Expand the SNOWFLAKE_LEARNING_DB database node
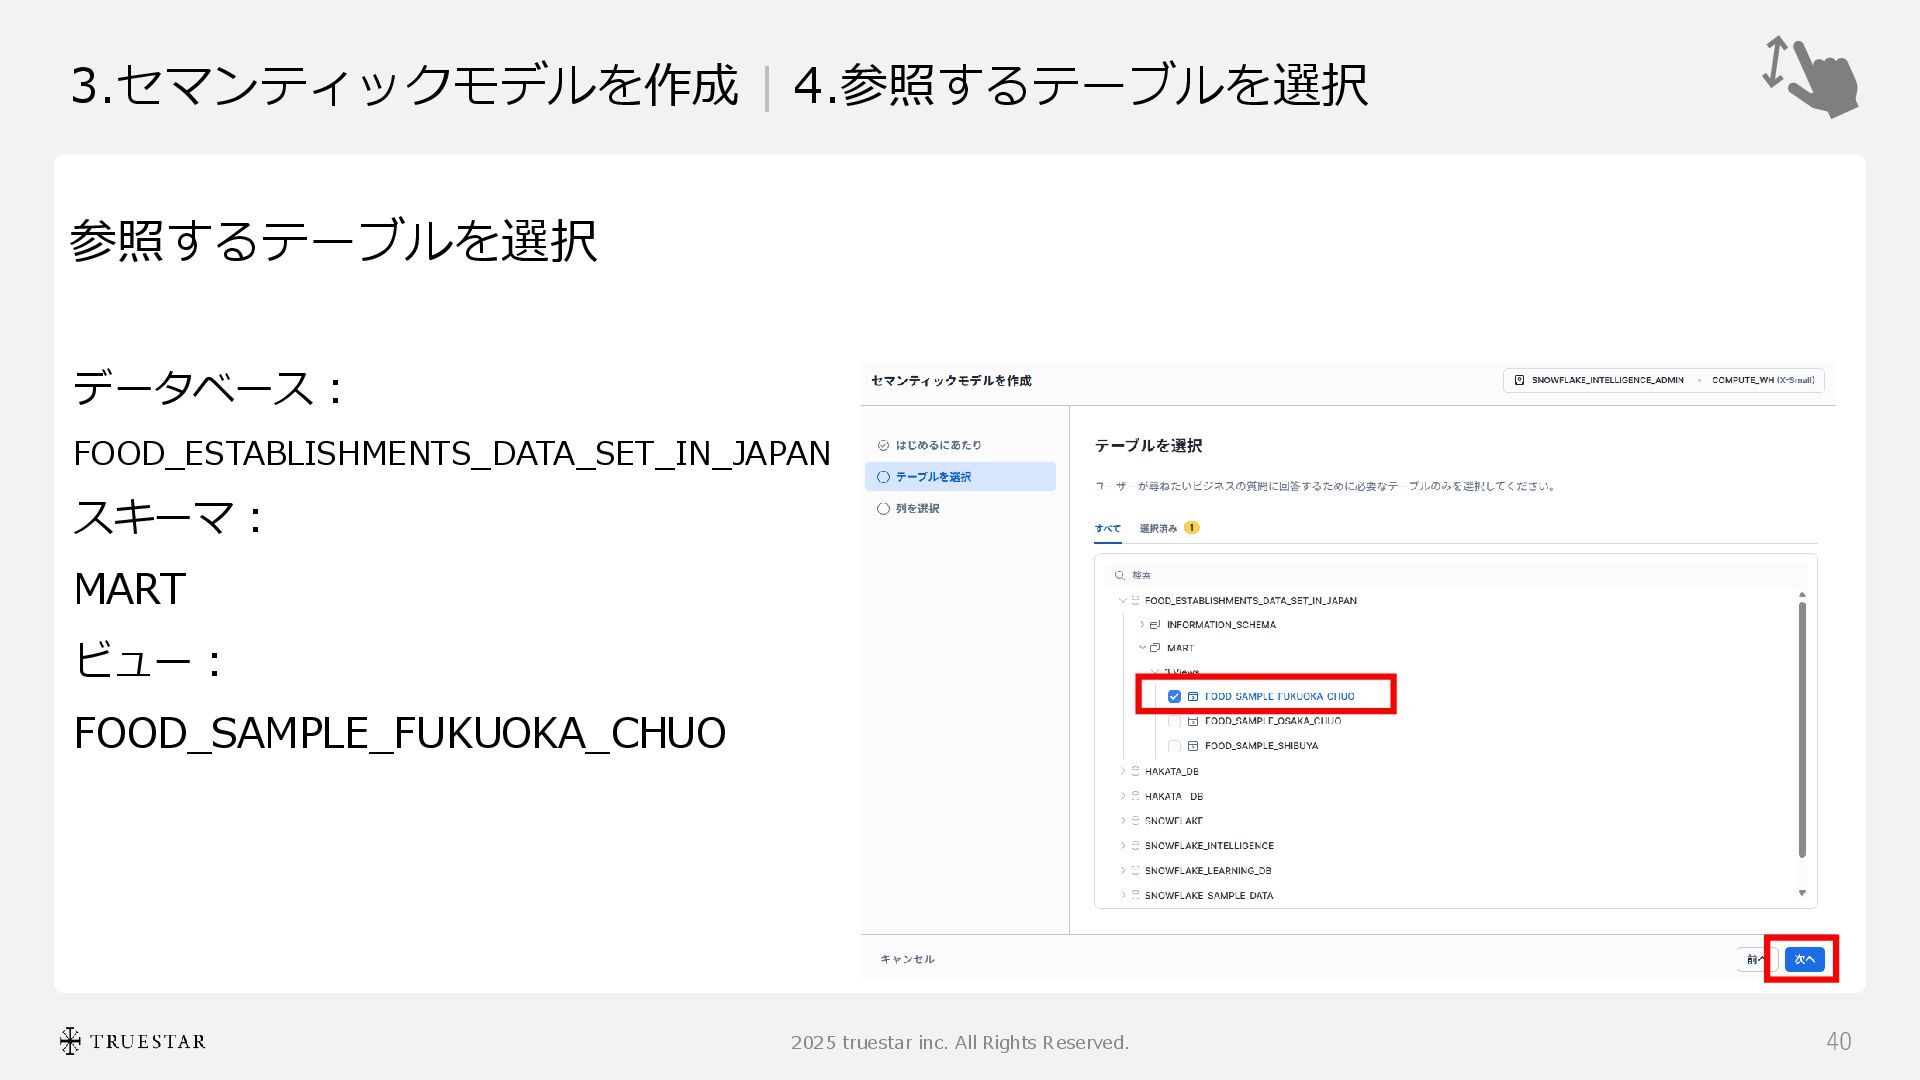This screenshot has width=1920, height=1080. coord(1123,871)
